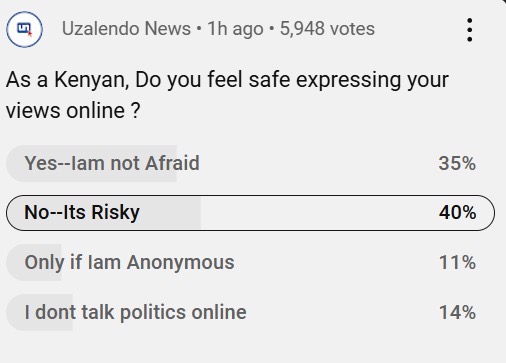Click the 'Anonymous' word in third option
Screen dimensions: 506x363
pyautogui.click(x=181, y=263)
